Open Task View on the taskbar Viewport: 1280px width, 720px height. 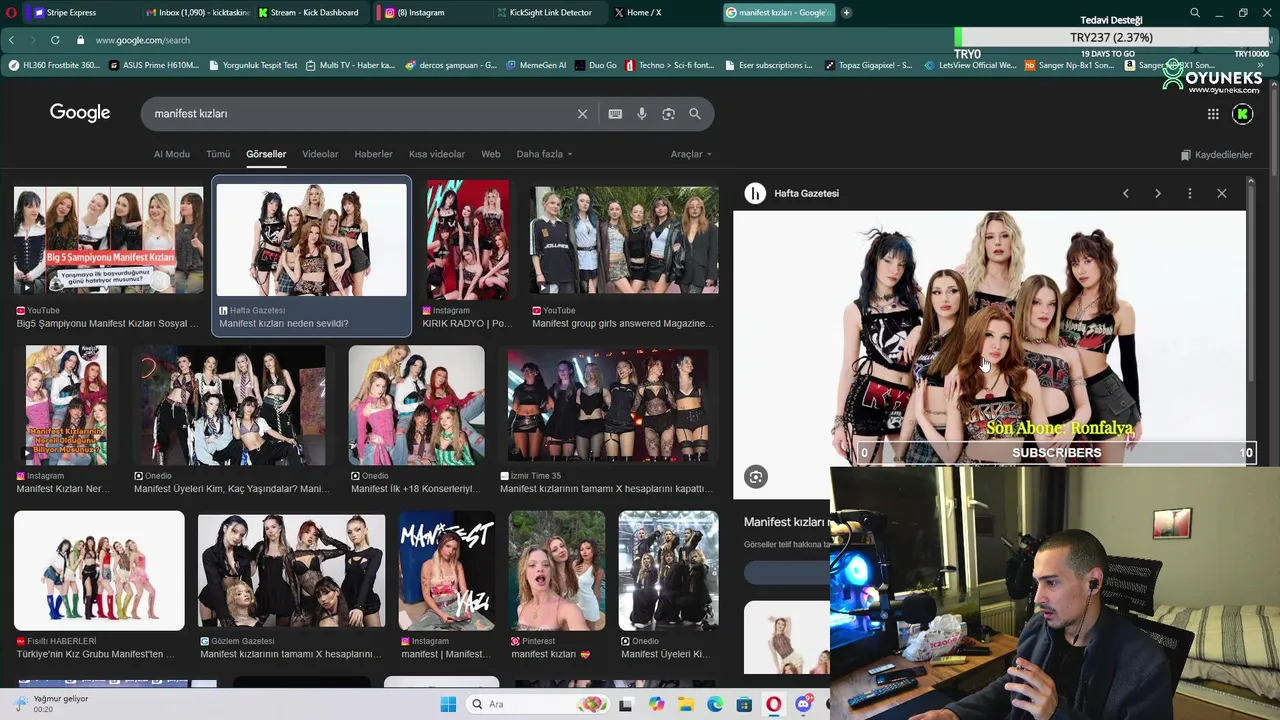(x=626, y=704)
